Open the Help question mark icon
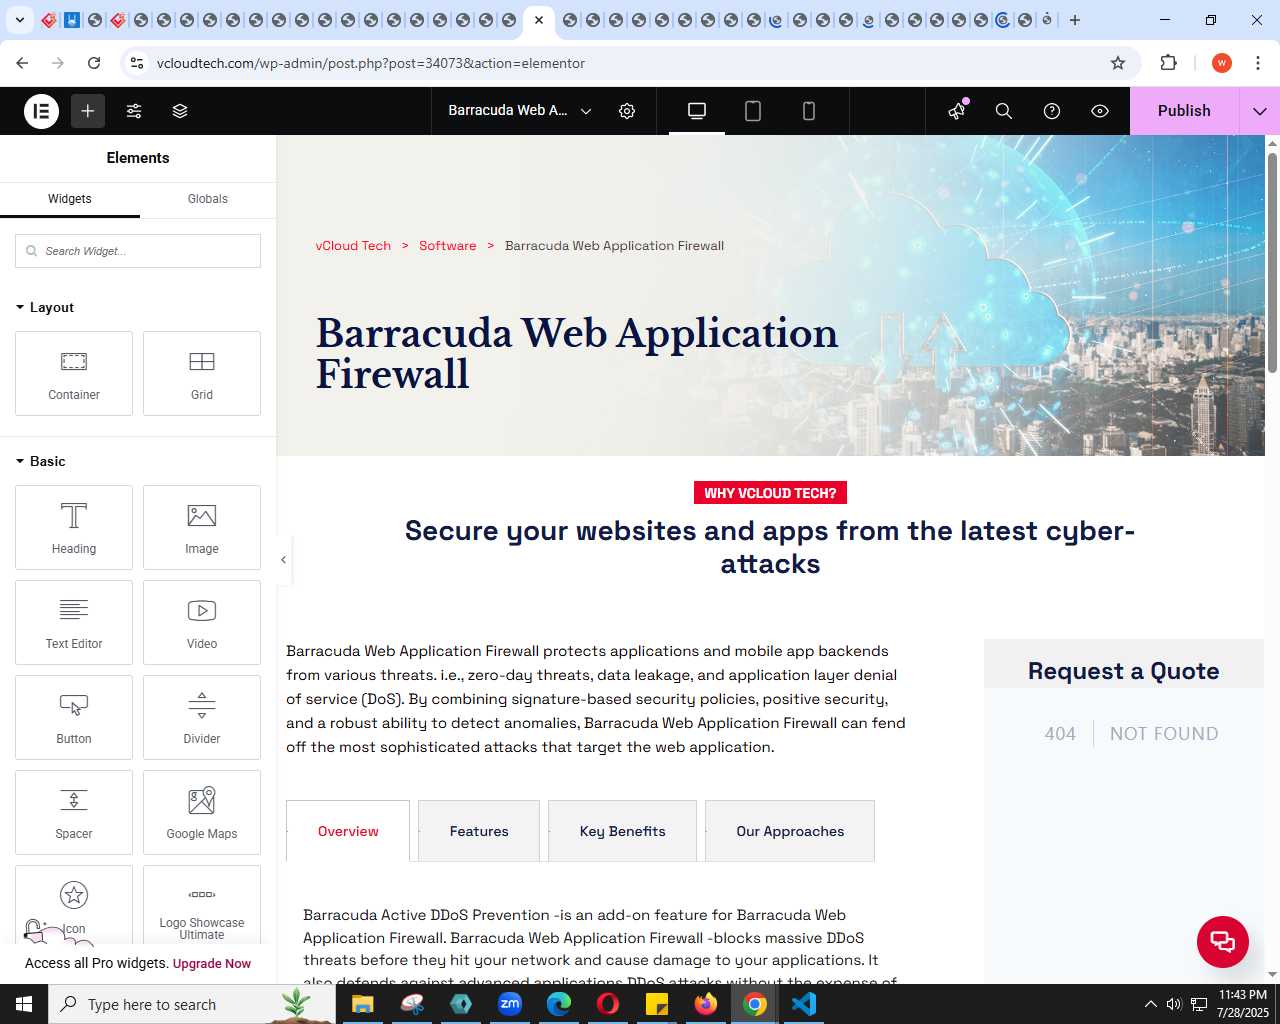Viewport: 1280px width, 1024px height. coord(1052,111)
